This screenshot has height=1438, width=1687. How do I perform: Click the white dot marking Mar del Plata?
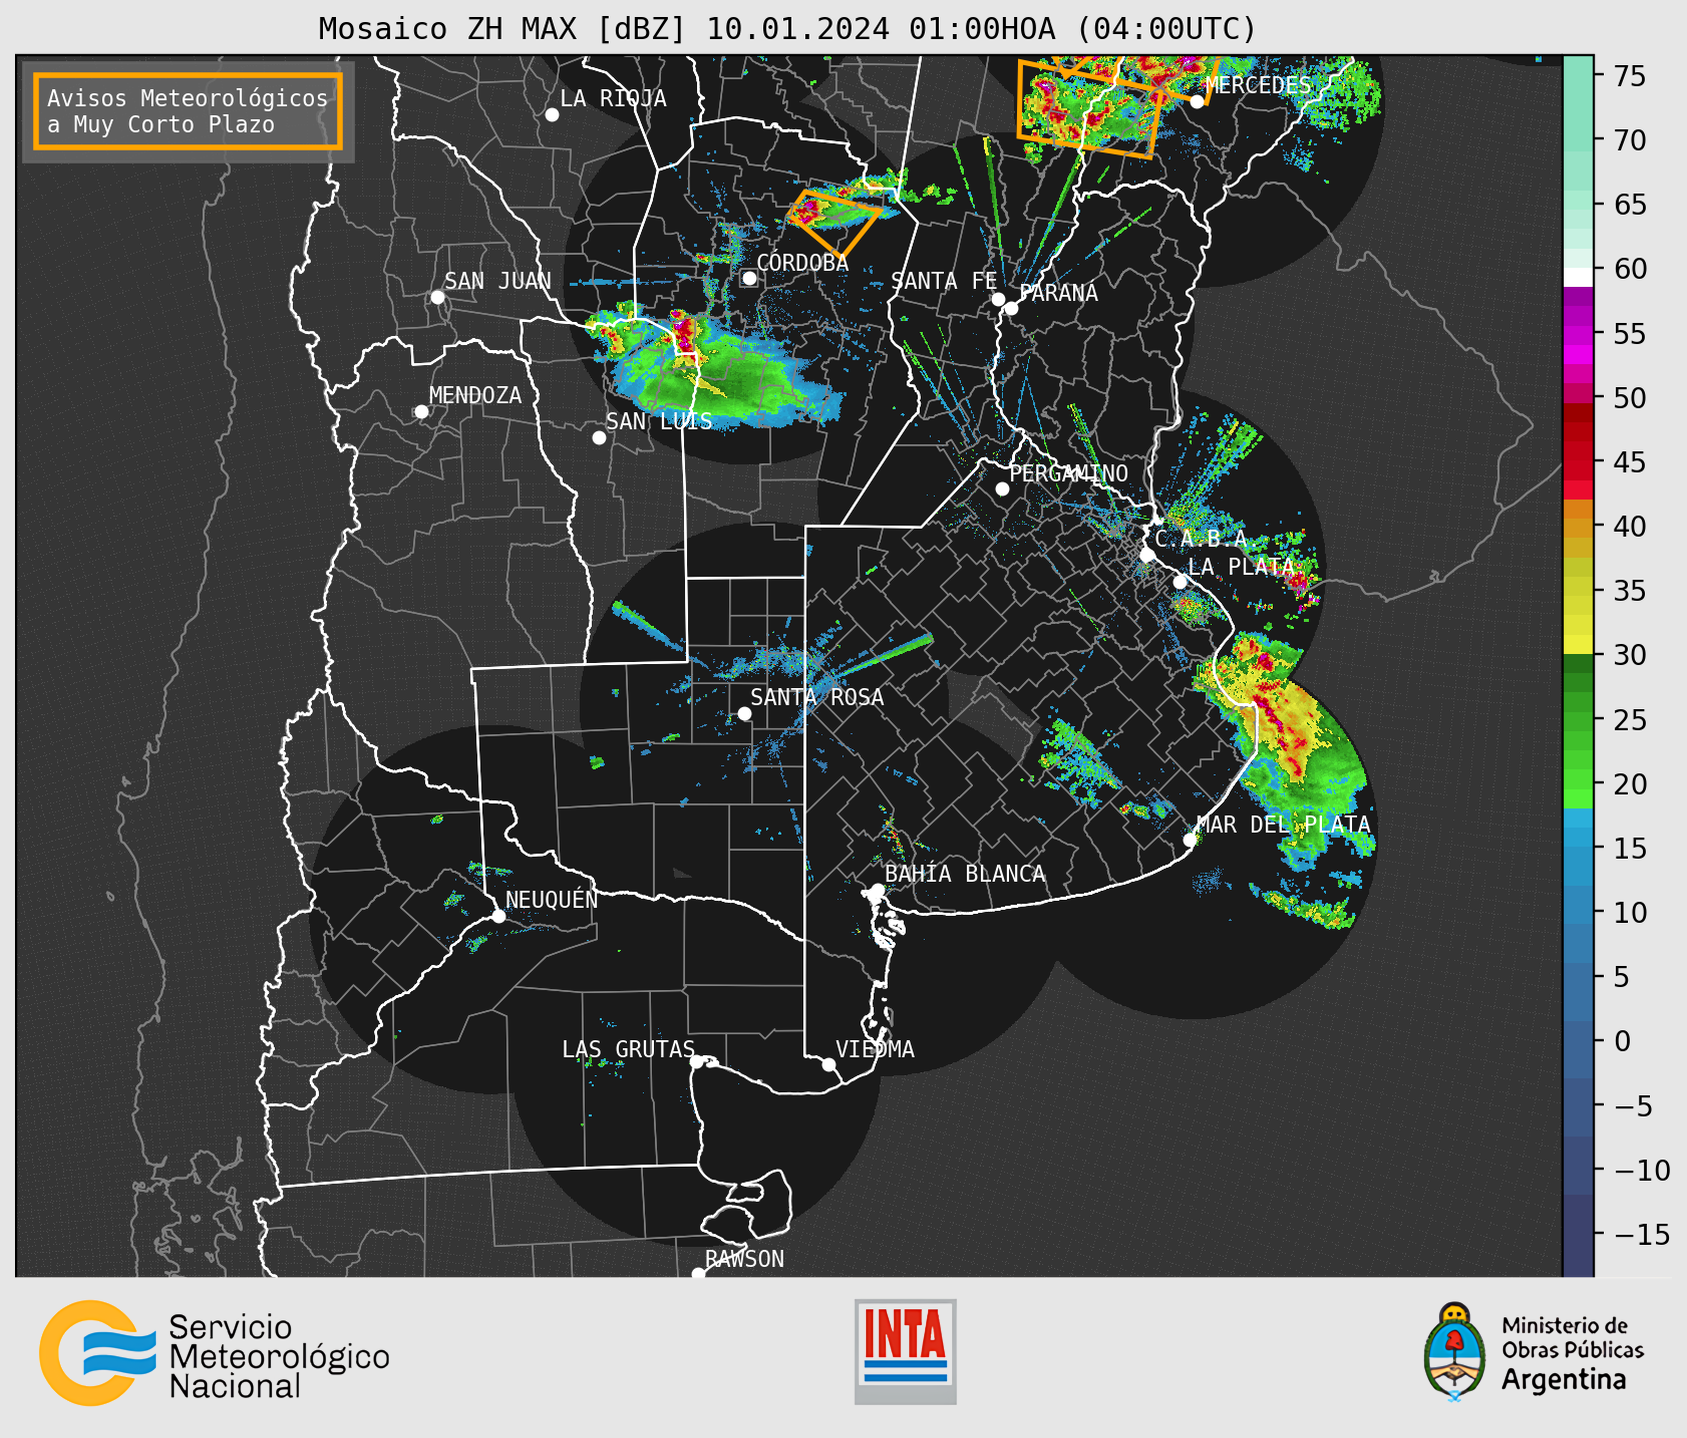click(1190, 839)
